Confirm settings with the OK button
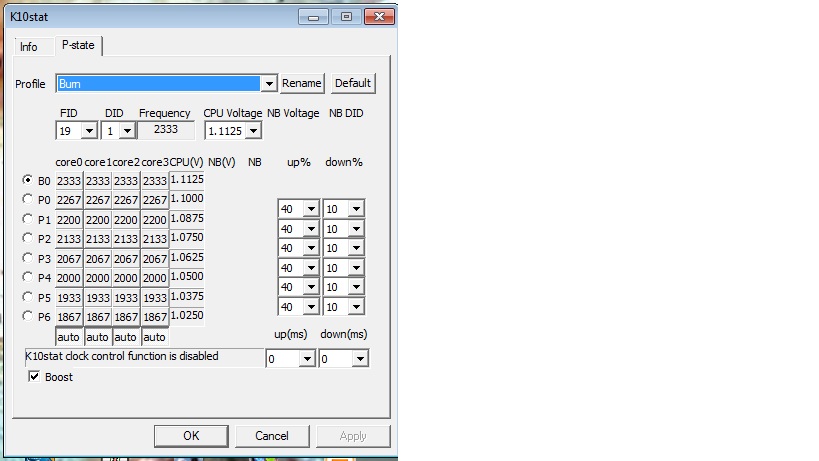The width and height of the screenshot is (819, 461). coord(191,436)
